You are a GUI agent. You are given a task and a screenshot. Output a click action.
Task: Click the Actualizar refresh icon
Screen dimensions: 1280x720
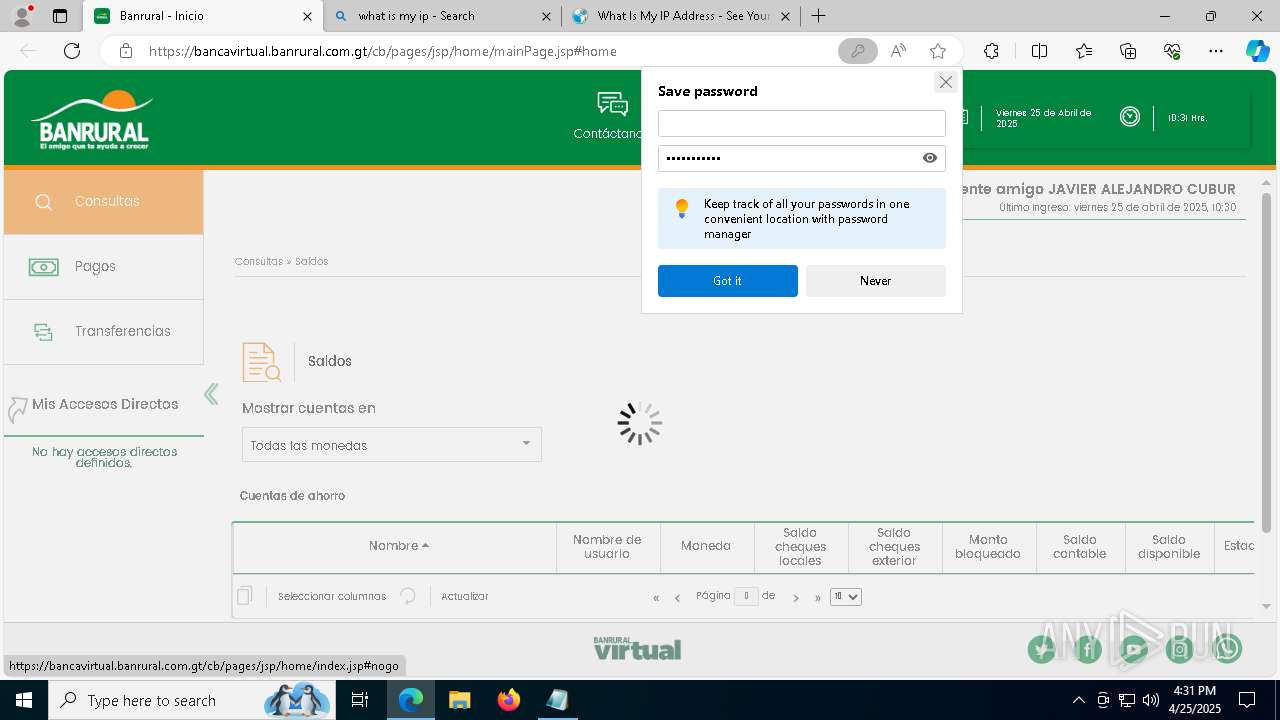[x=408, y=596]
